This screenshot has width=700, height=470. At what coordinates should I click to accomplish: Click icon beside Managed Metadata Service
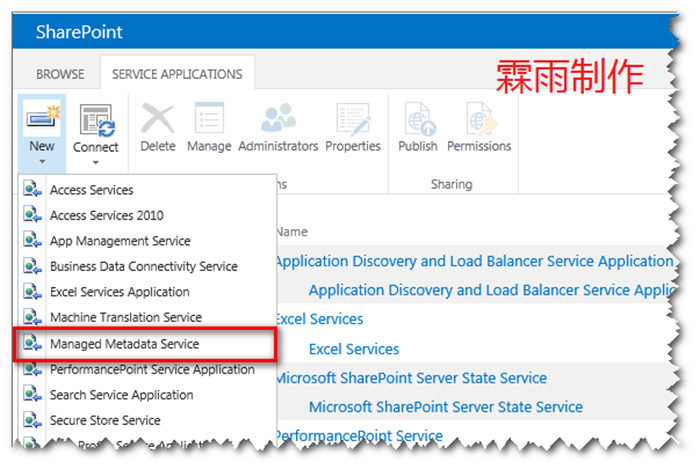tap(32, 343)
